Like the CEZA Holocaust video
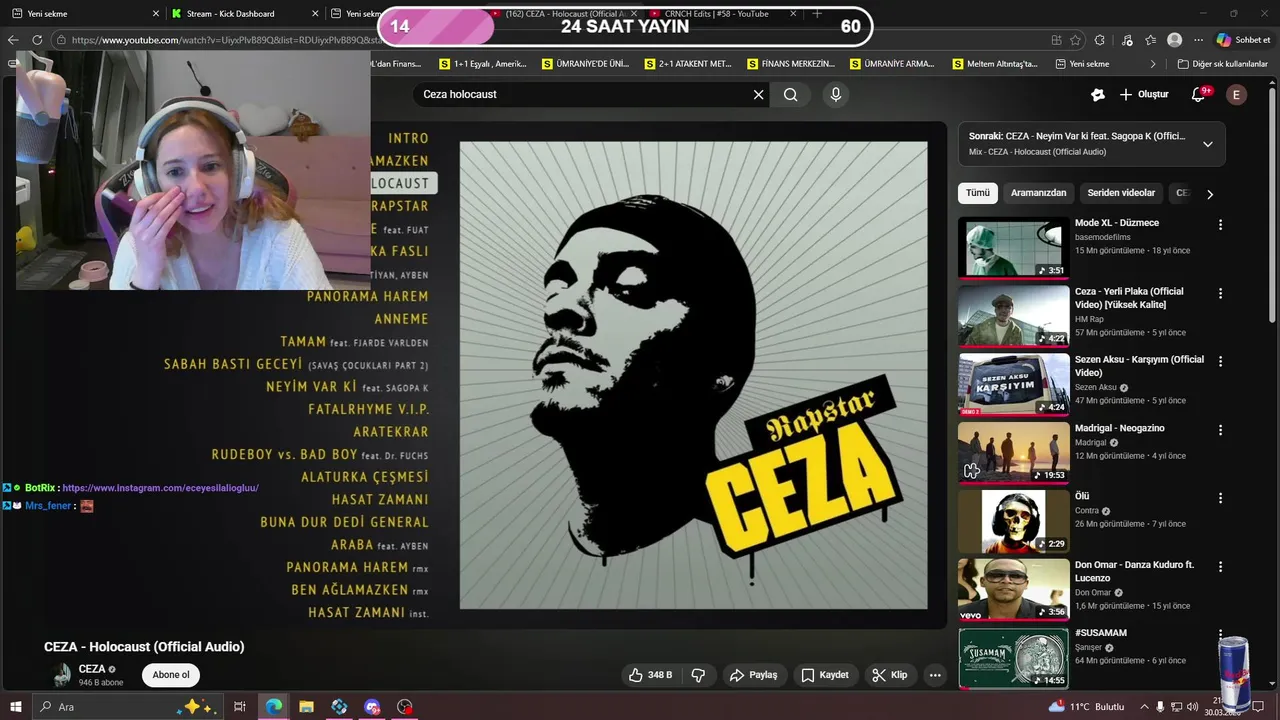The width and height of the screenshot is (1280, 720). [649, 675]
